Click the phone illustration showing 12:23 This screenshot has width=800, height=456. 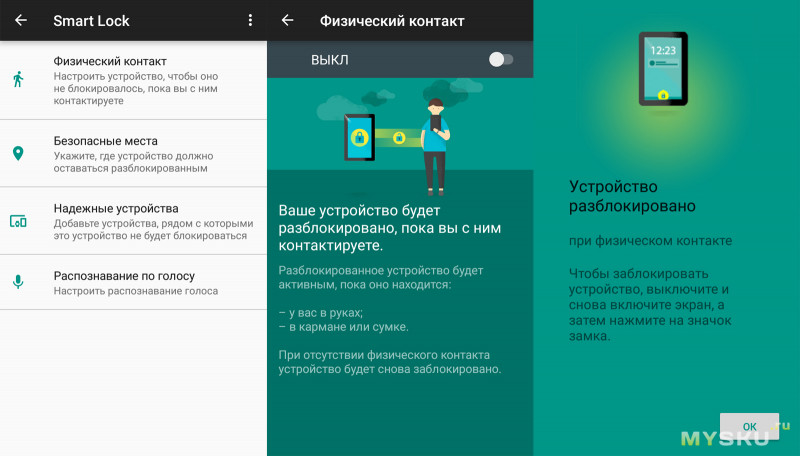pos(663,69)
